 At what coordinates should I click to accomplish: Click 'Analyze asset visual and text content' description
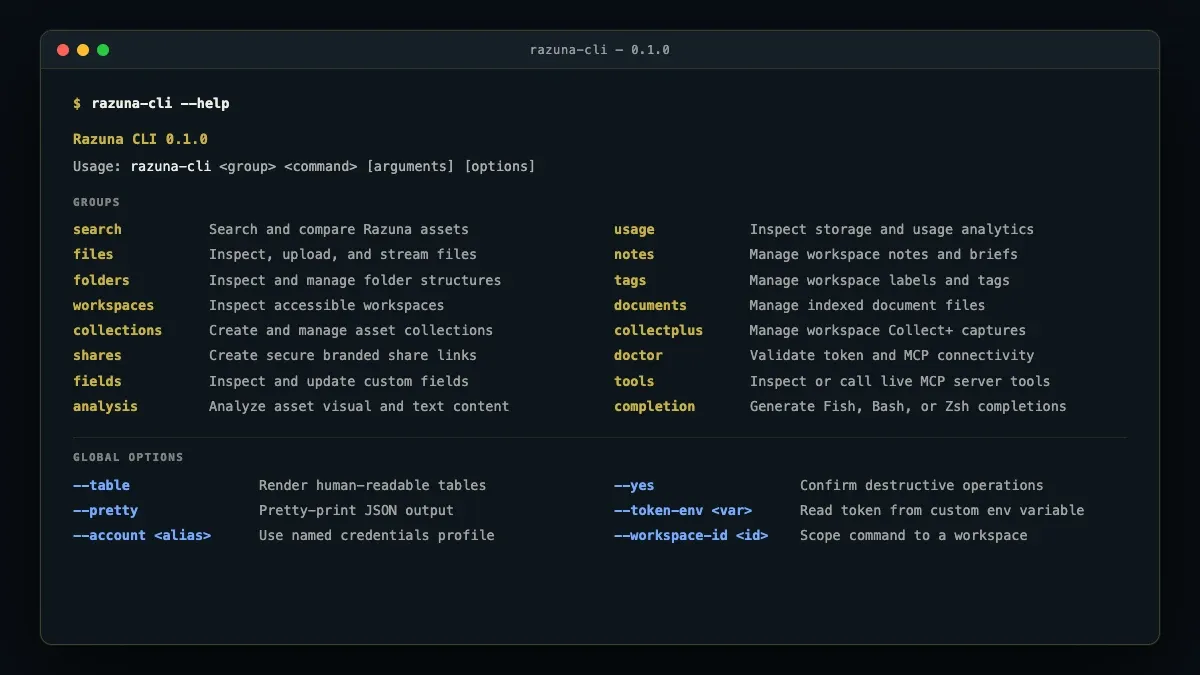(359, 406)
